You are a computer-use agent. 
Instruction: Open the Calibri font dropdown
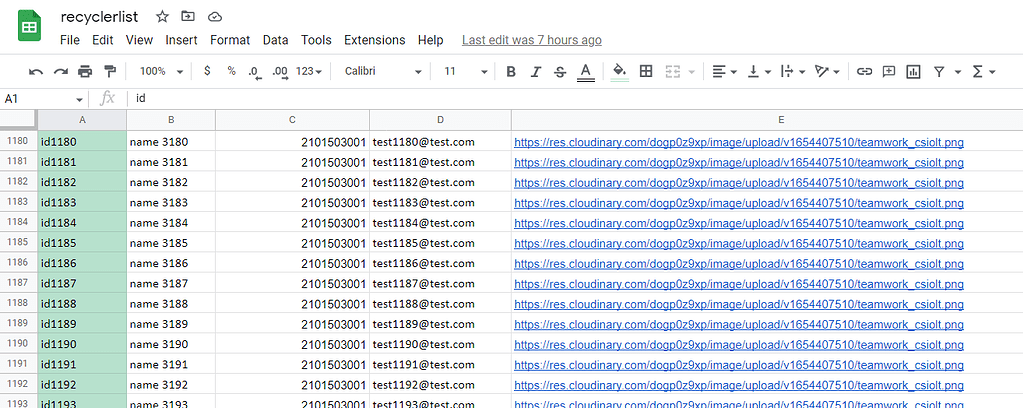coord(383,71)
